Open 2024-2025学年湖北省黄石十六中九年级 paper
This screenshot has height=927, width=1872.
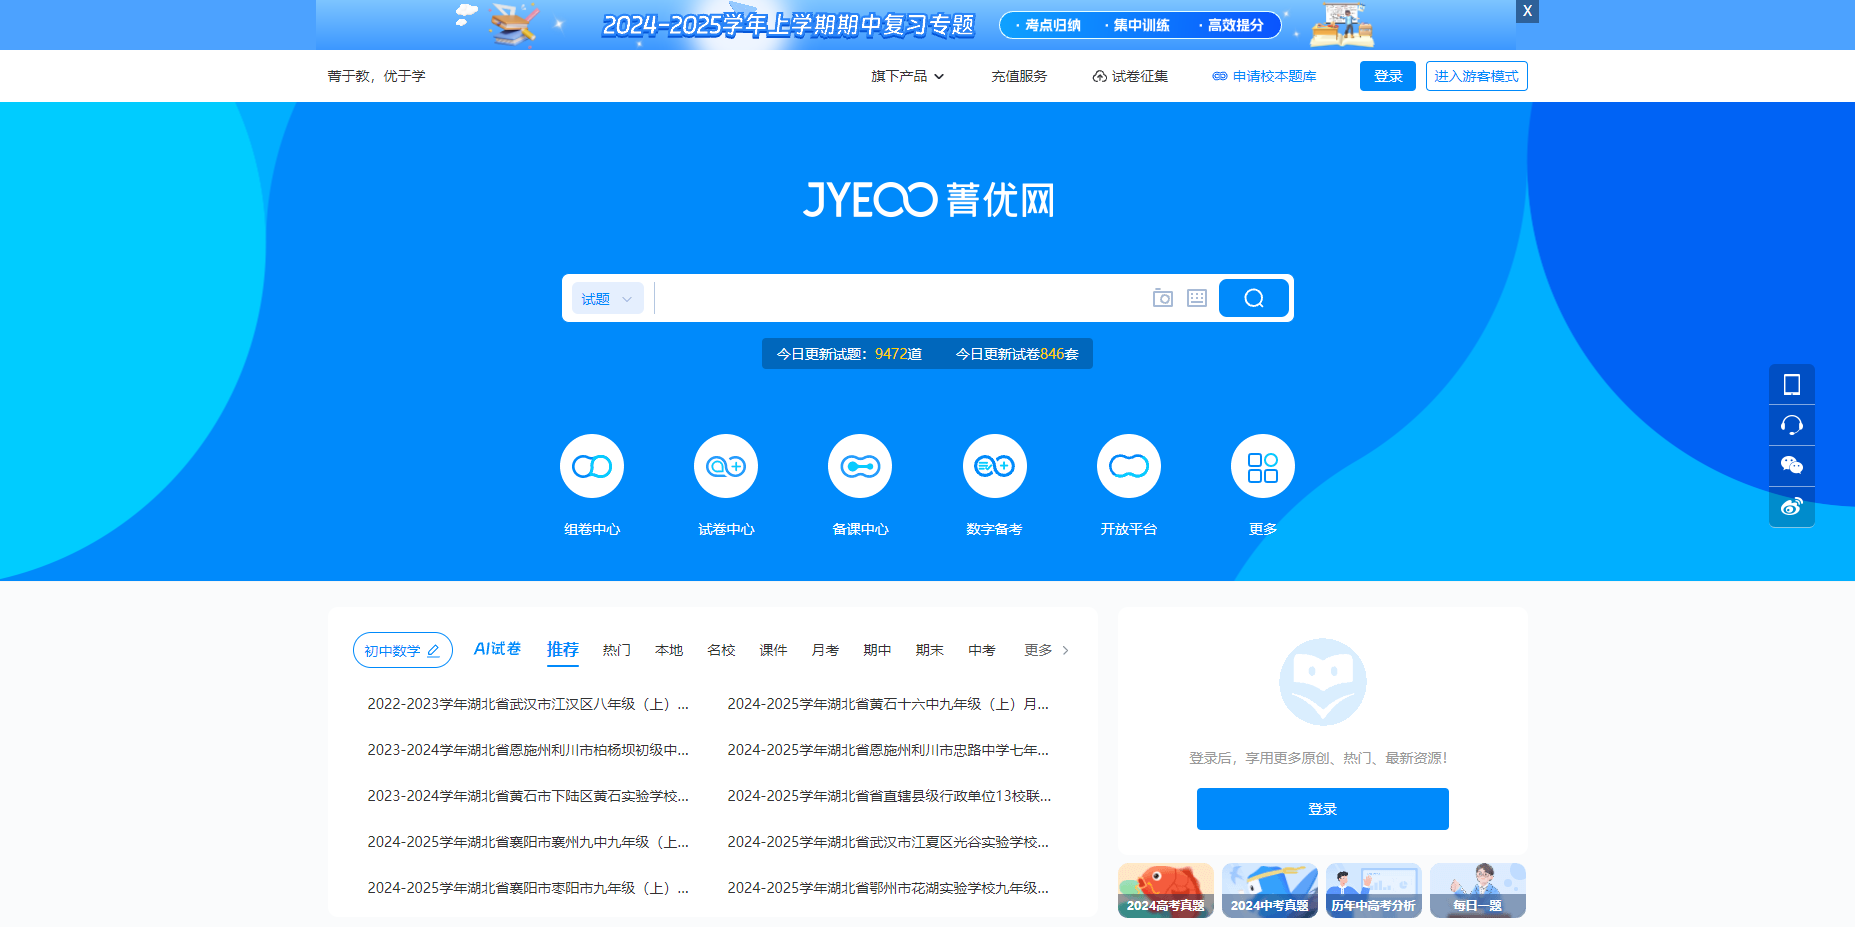pyautogui.click(x=888, y=704)
